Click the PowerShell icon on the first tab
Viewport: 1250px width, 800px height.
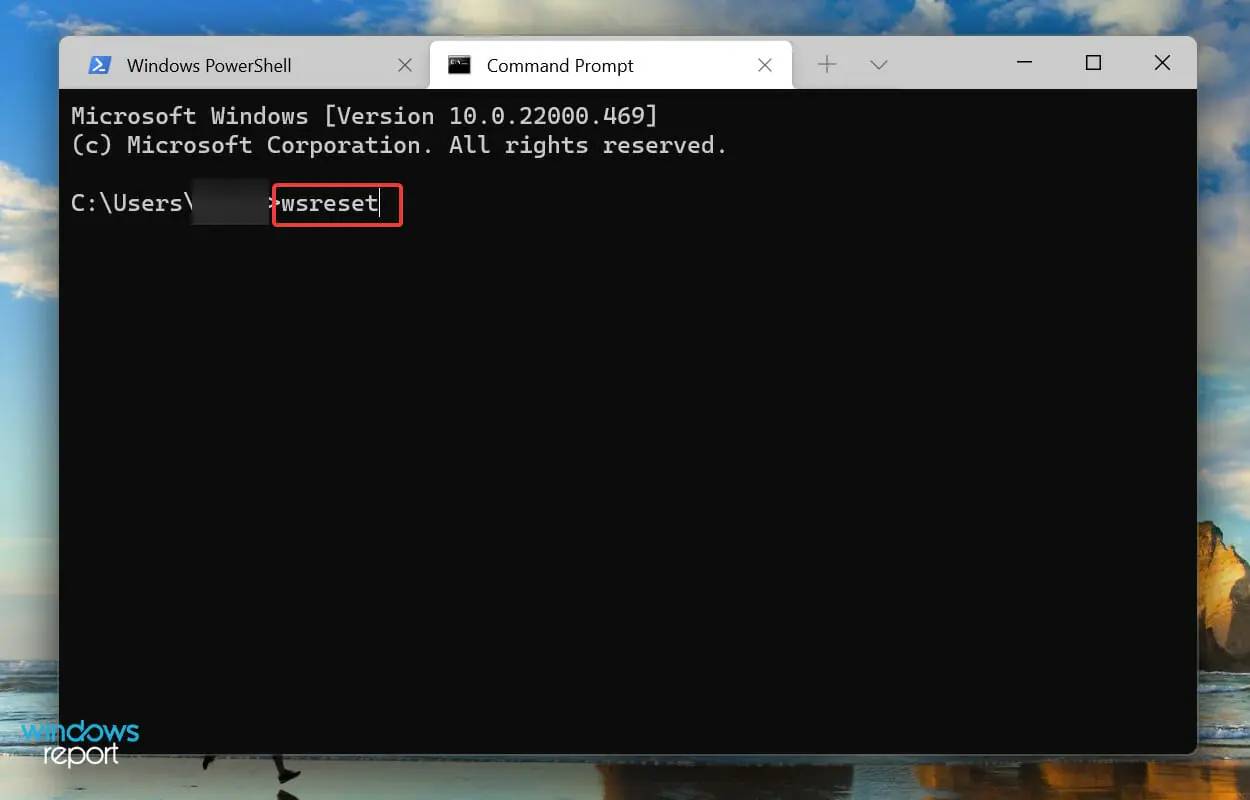99,66
